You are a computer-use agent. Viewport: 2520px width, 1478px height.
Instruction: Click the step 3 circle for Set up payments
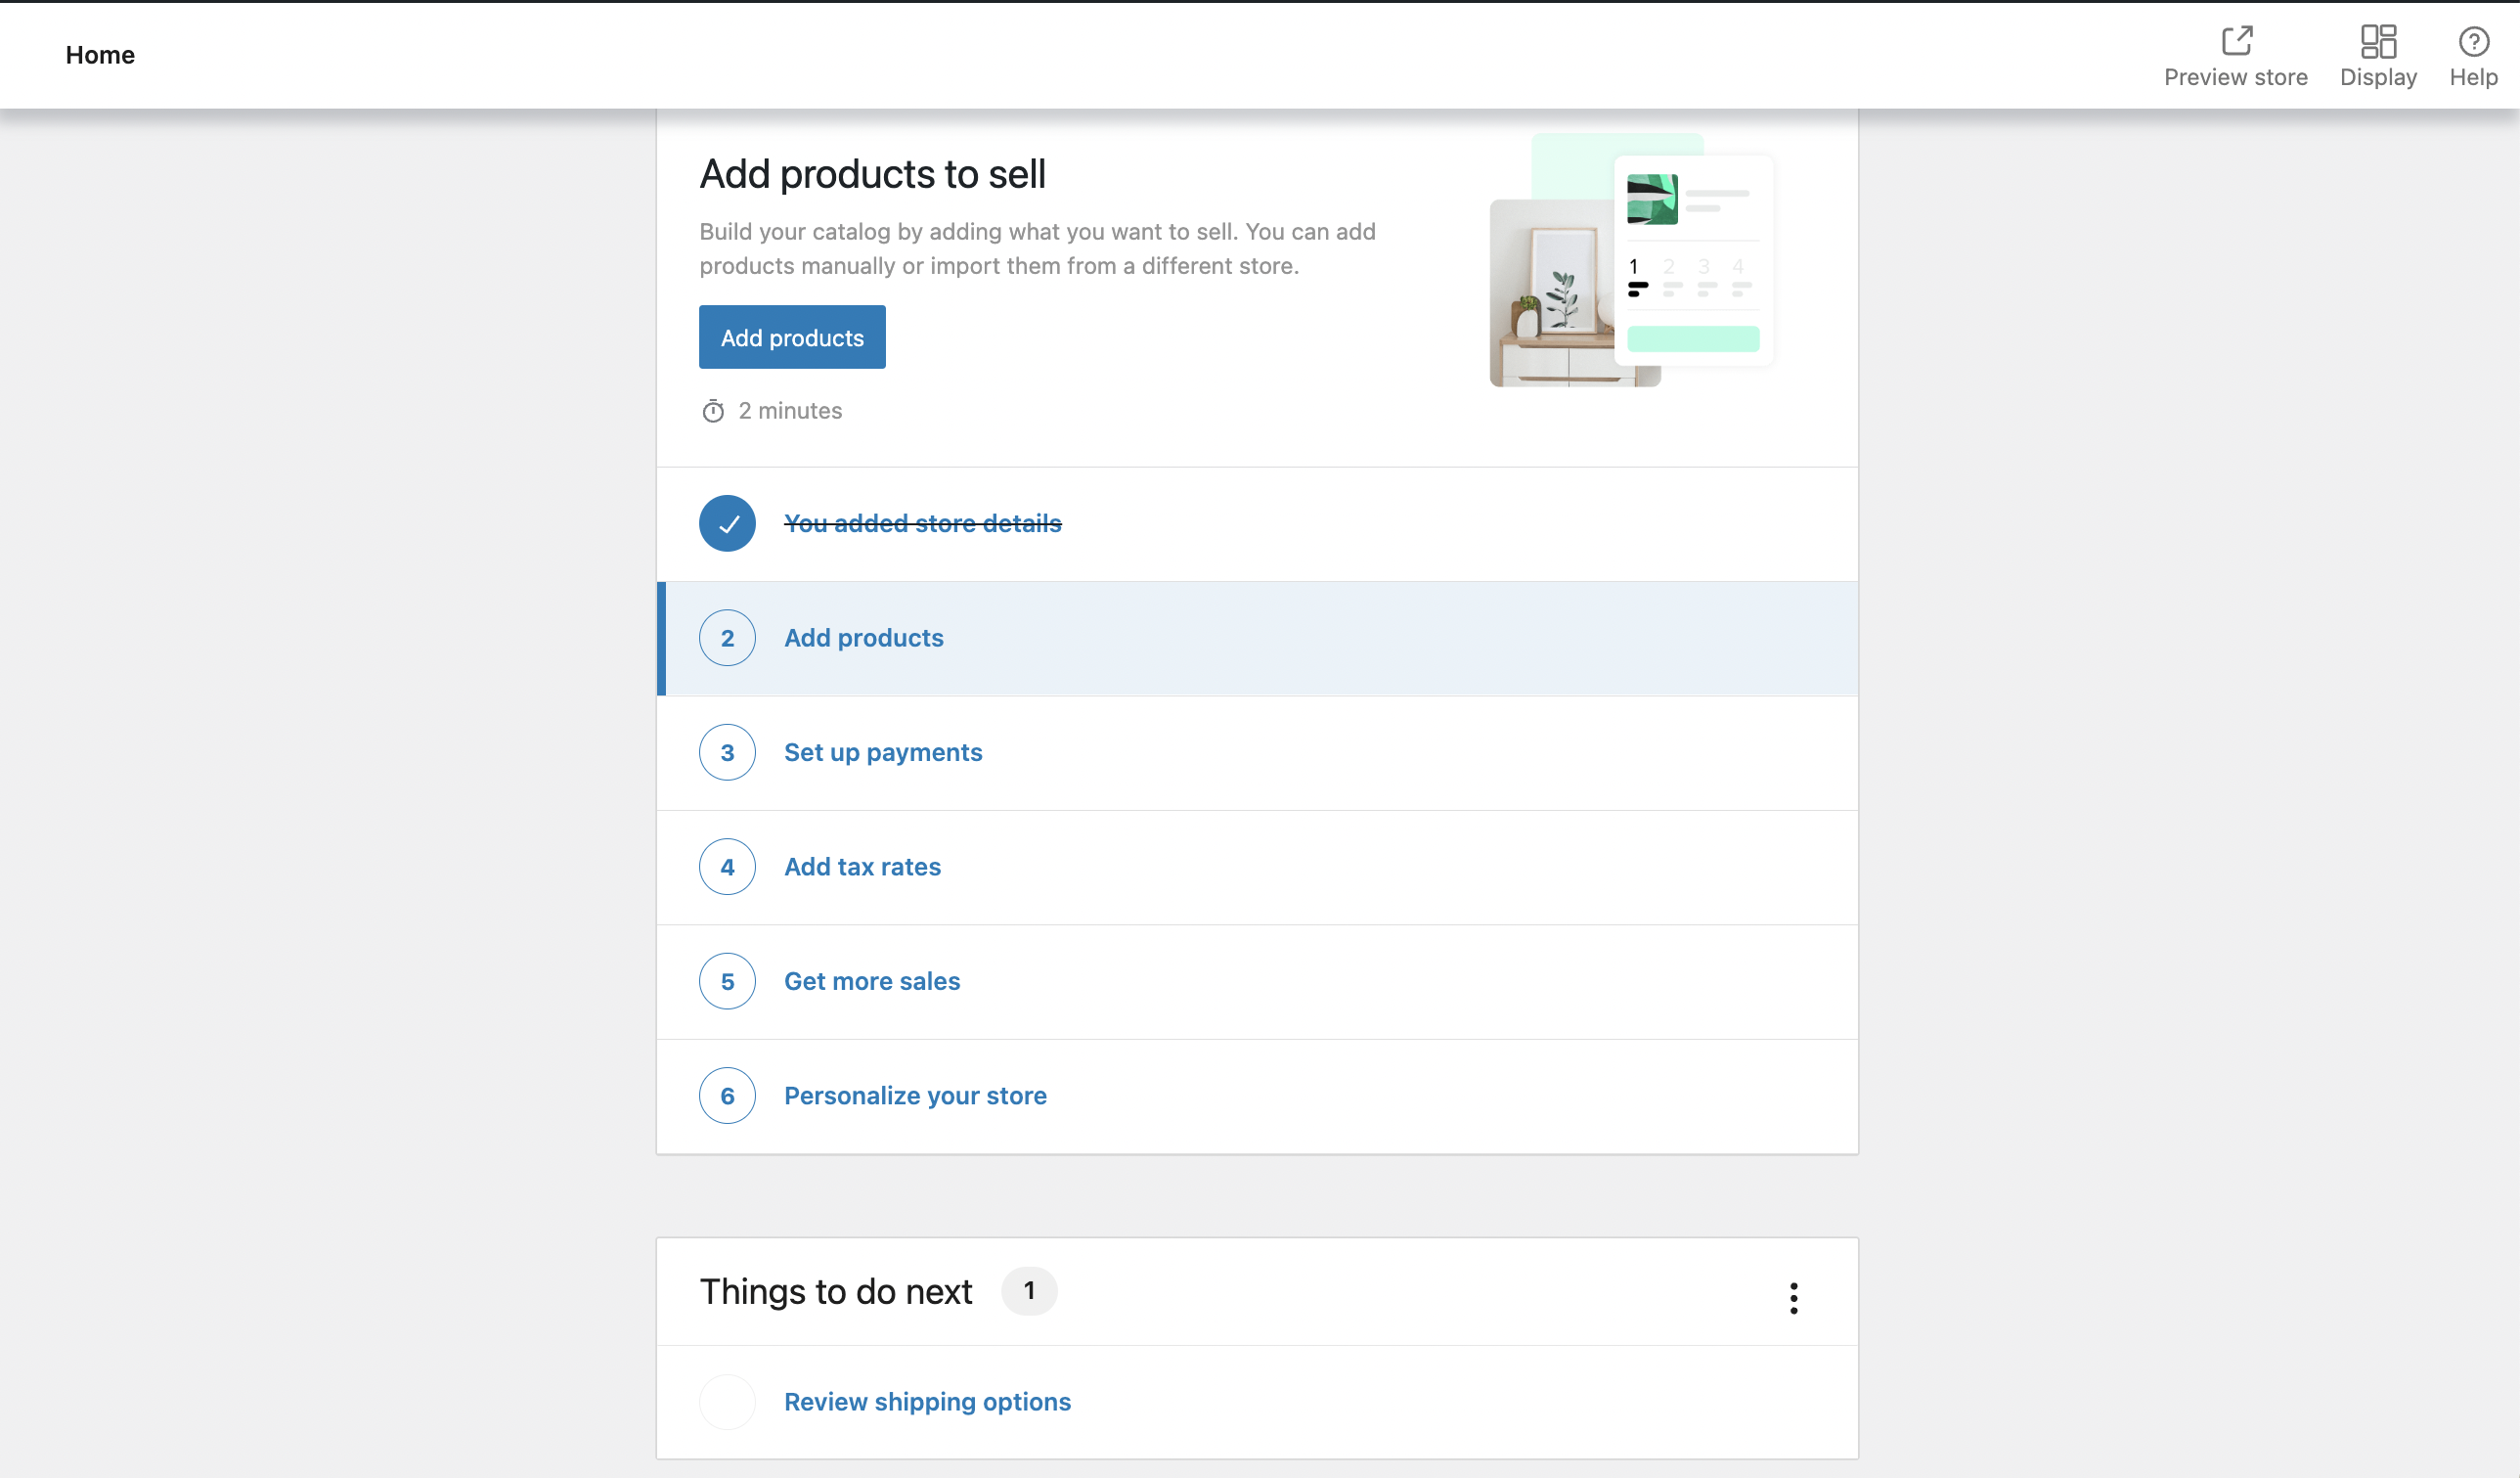point(727,752)
